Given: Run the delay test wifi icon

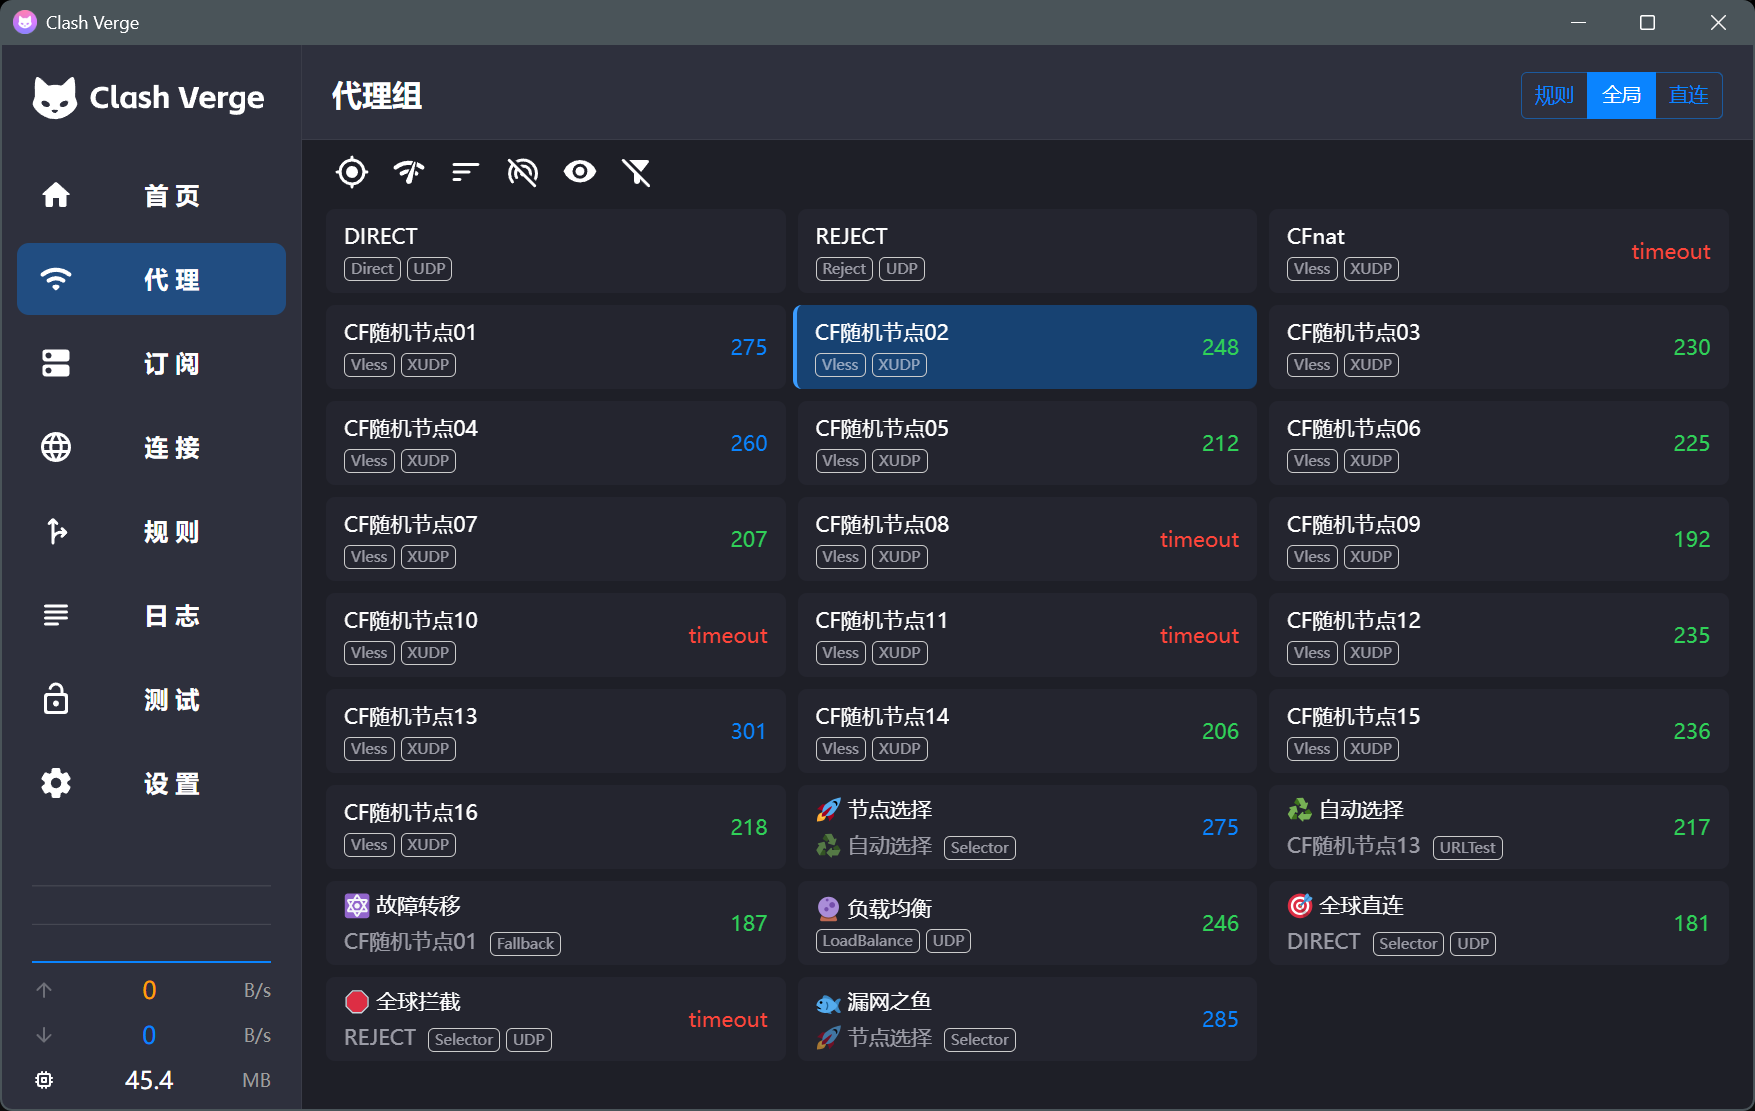Looking at the screenshot, I should [408, 172].
